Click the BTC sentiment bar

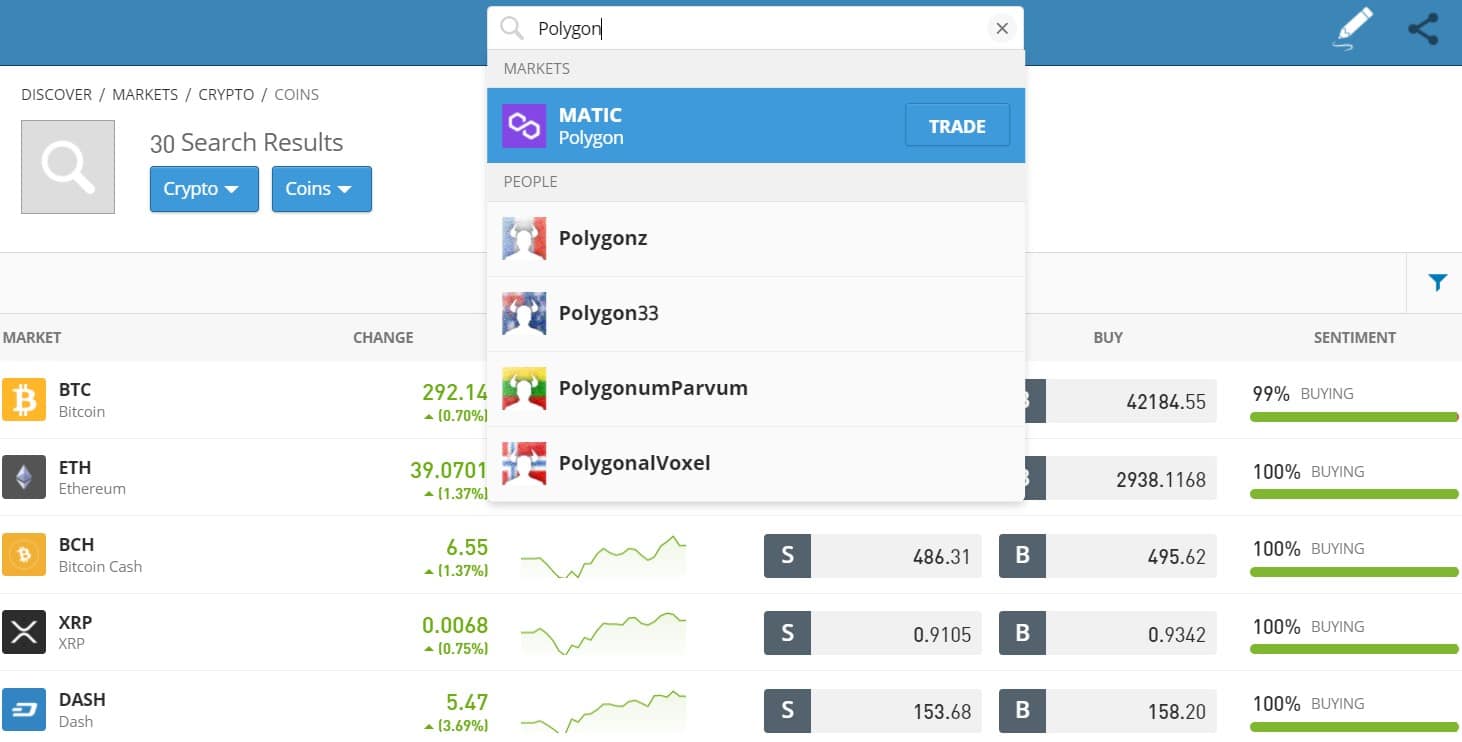(x=1354, y=416)
